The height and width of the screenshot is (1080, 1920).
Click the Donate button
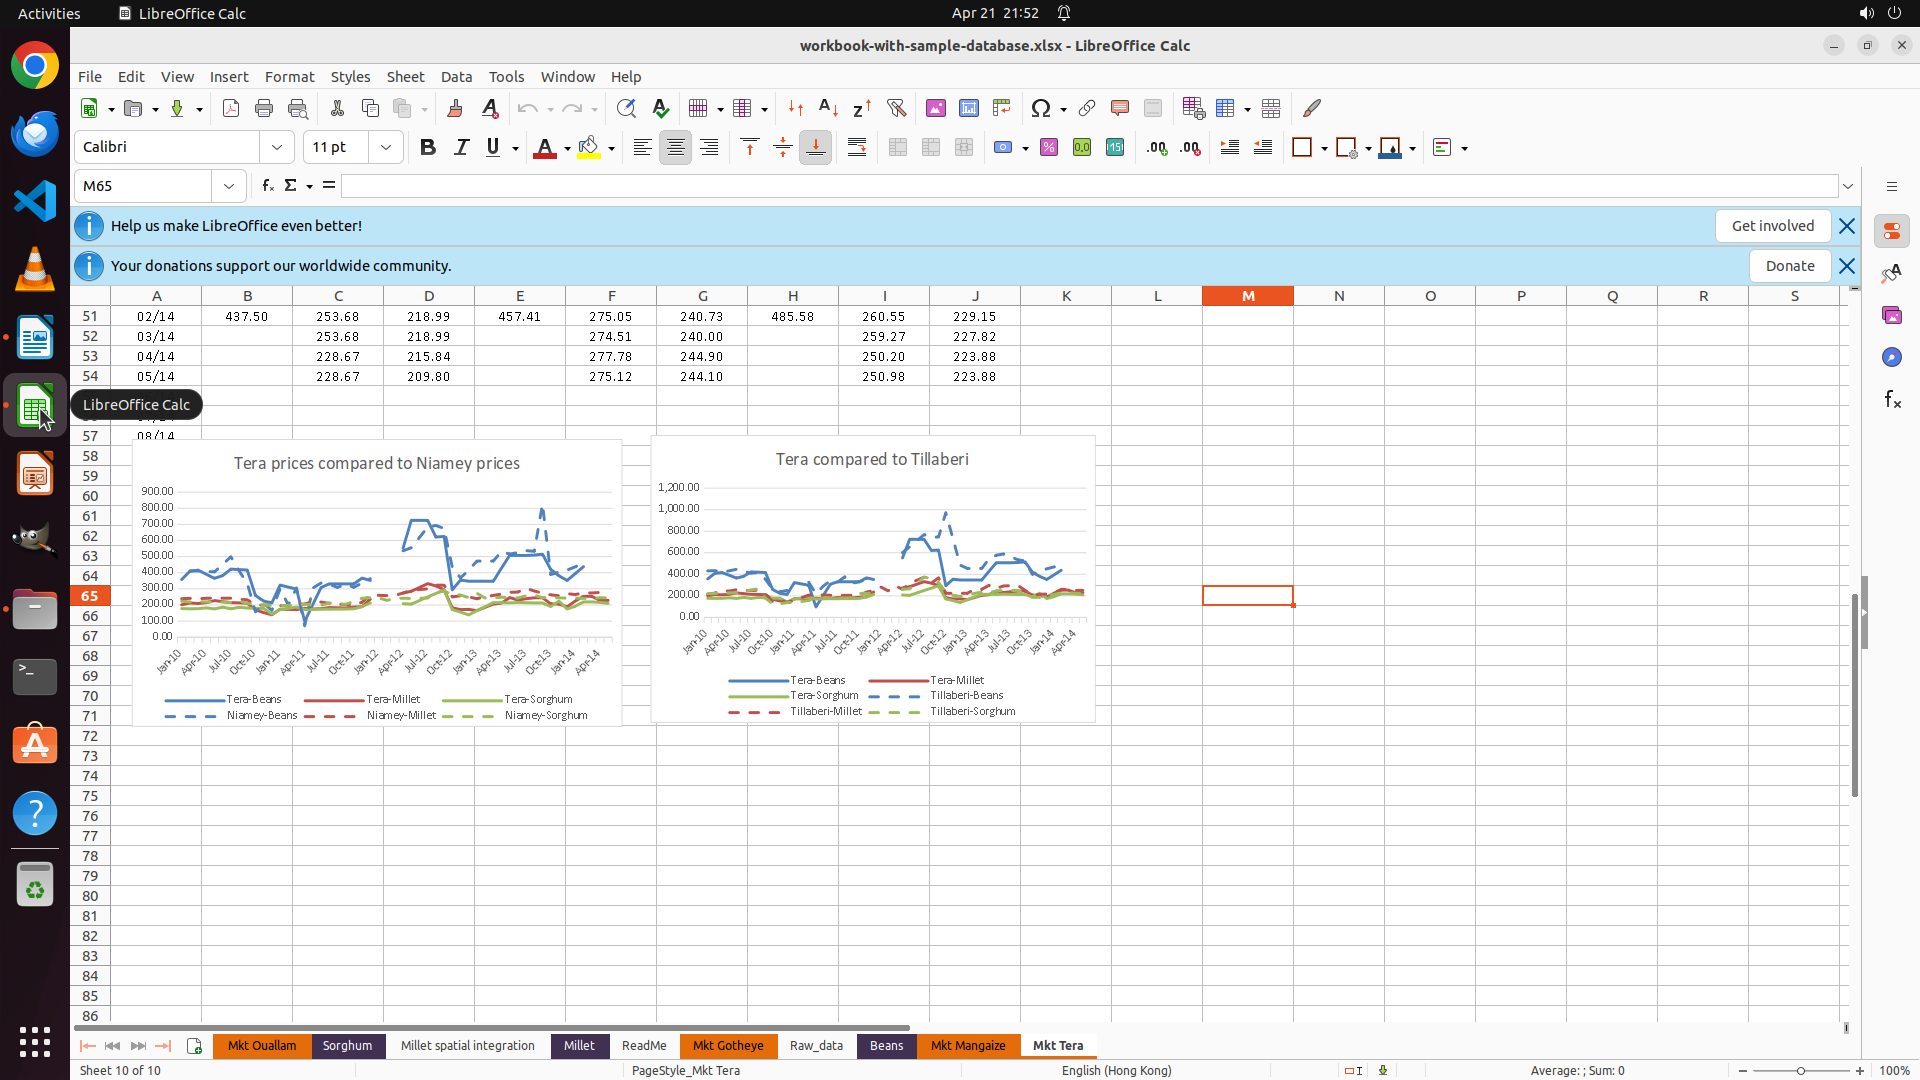(x=1789, y=266)
